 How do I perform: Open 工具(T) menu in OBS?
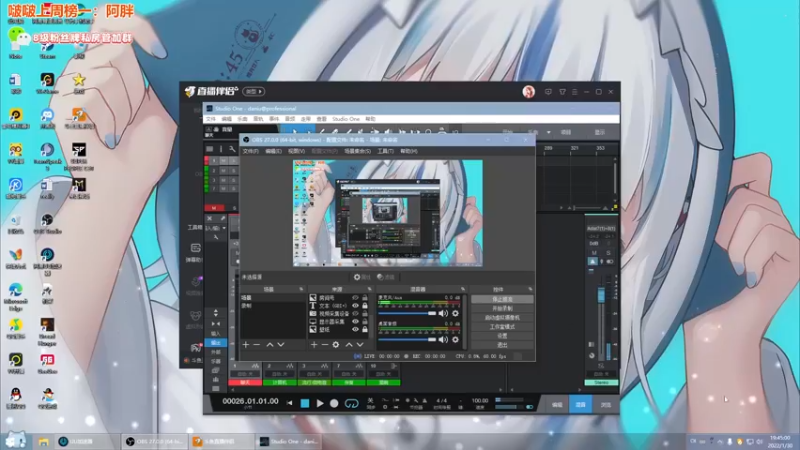coord(386,151)
